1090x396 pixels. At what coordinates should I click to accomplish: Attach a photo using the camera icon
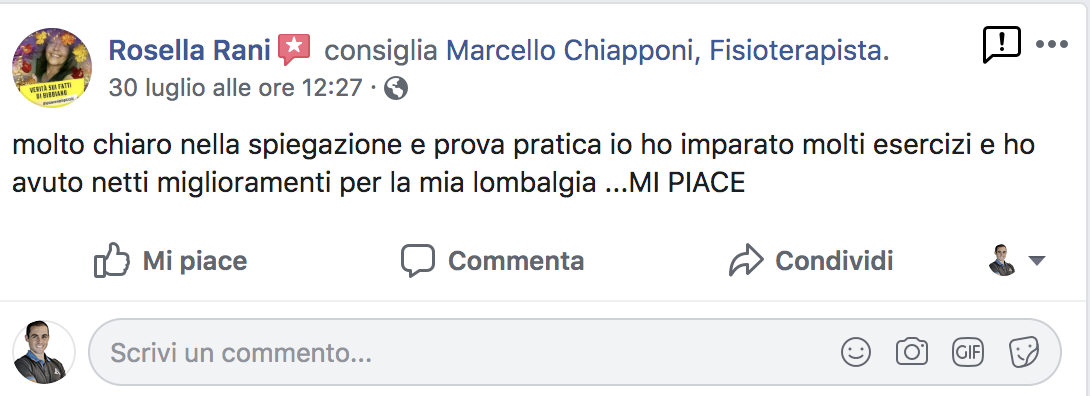(912, 352)
